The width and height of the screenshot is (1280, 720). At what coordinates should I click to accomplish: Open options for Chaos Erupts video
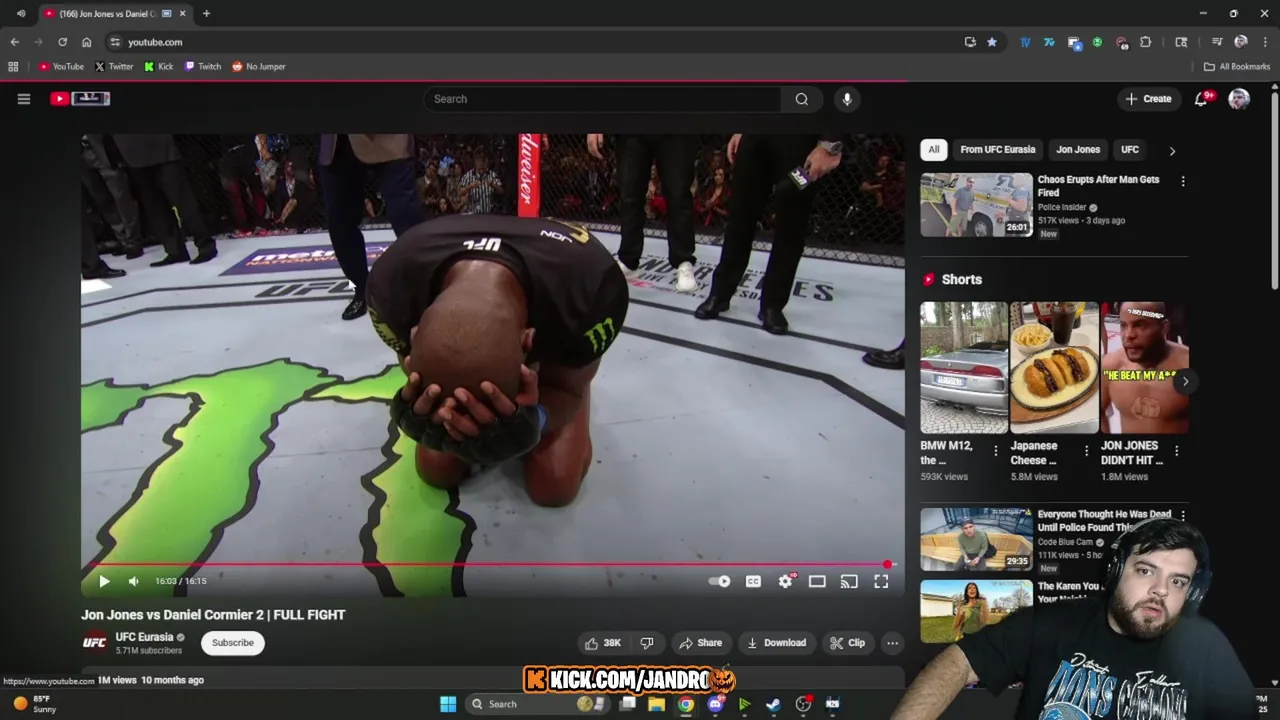[1183, 182]
